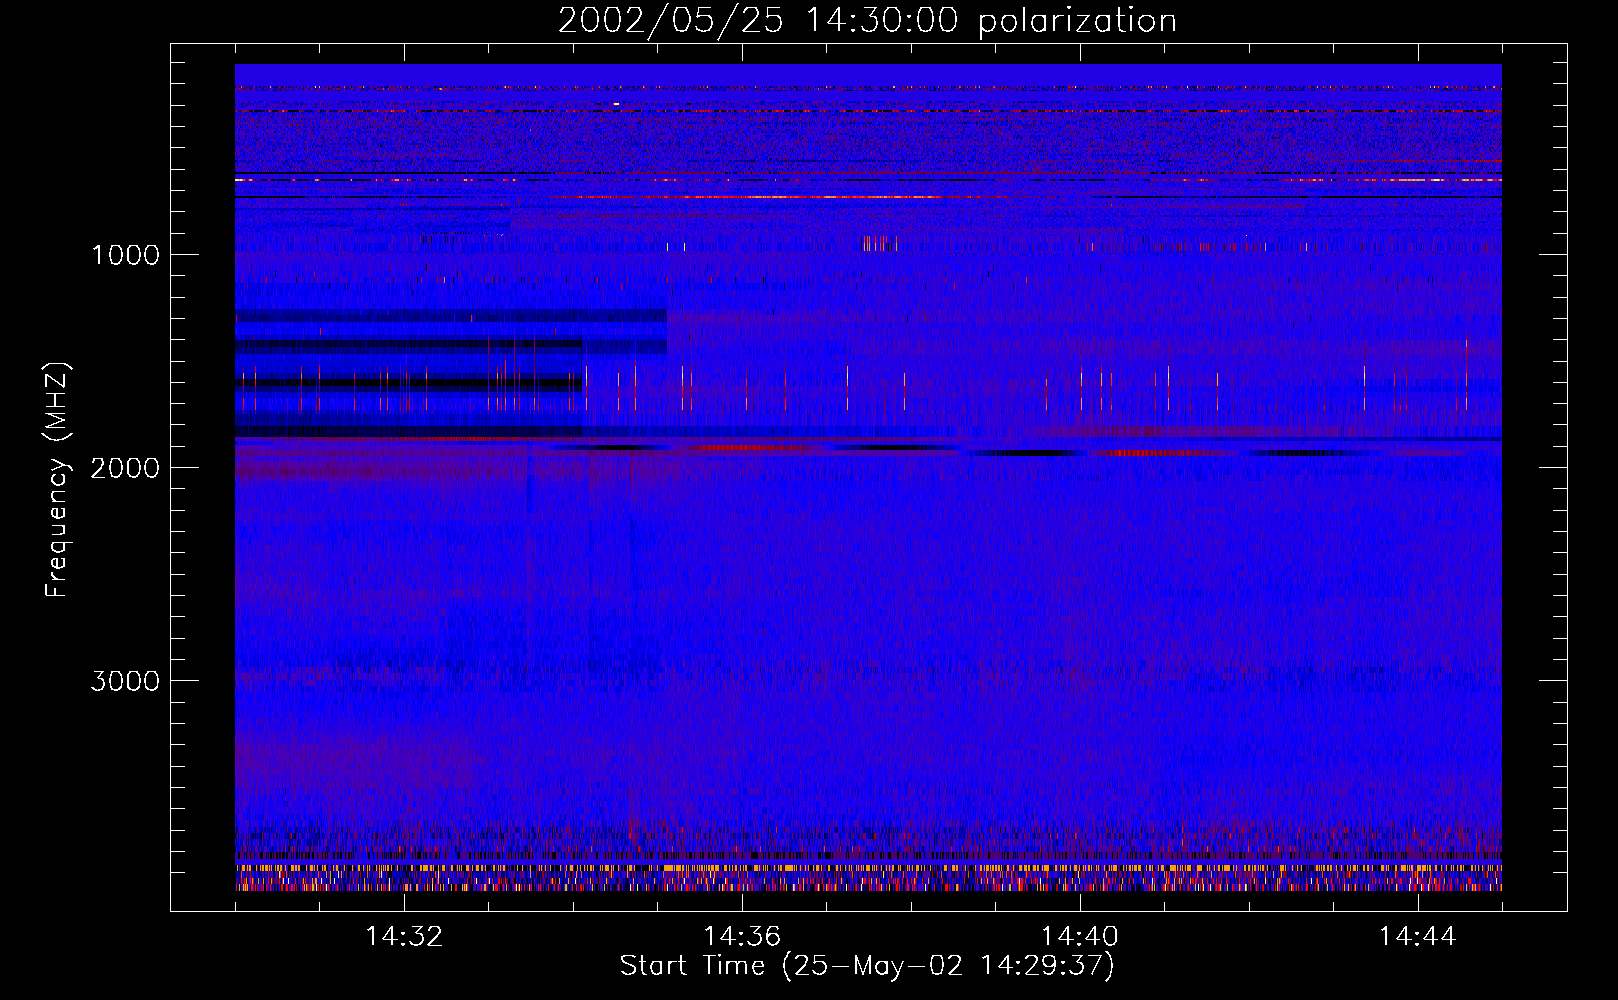Click the 'Start Time (25-May-02 14:29:37)' label

click(x=867, y=966)
